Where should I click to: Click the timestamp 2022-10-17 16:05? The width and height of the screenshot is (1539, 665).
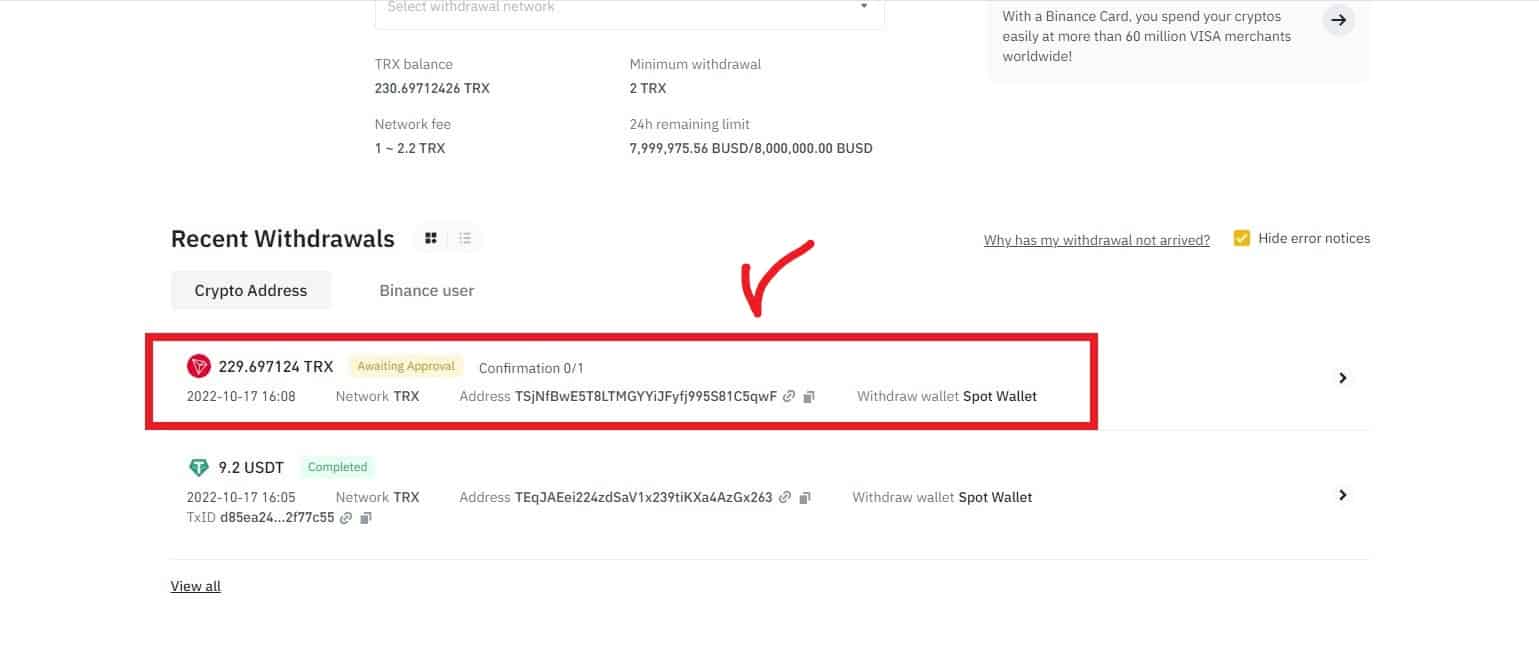click(x=241, y=497)
